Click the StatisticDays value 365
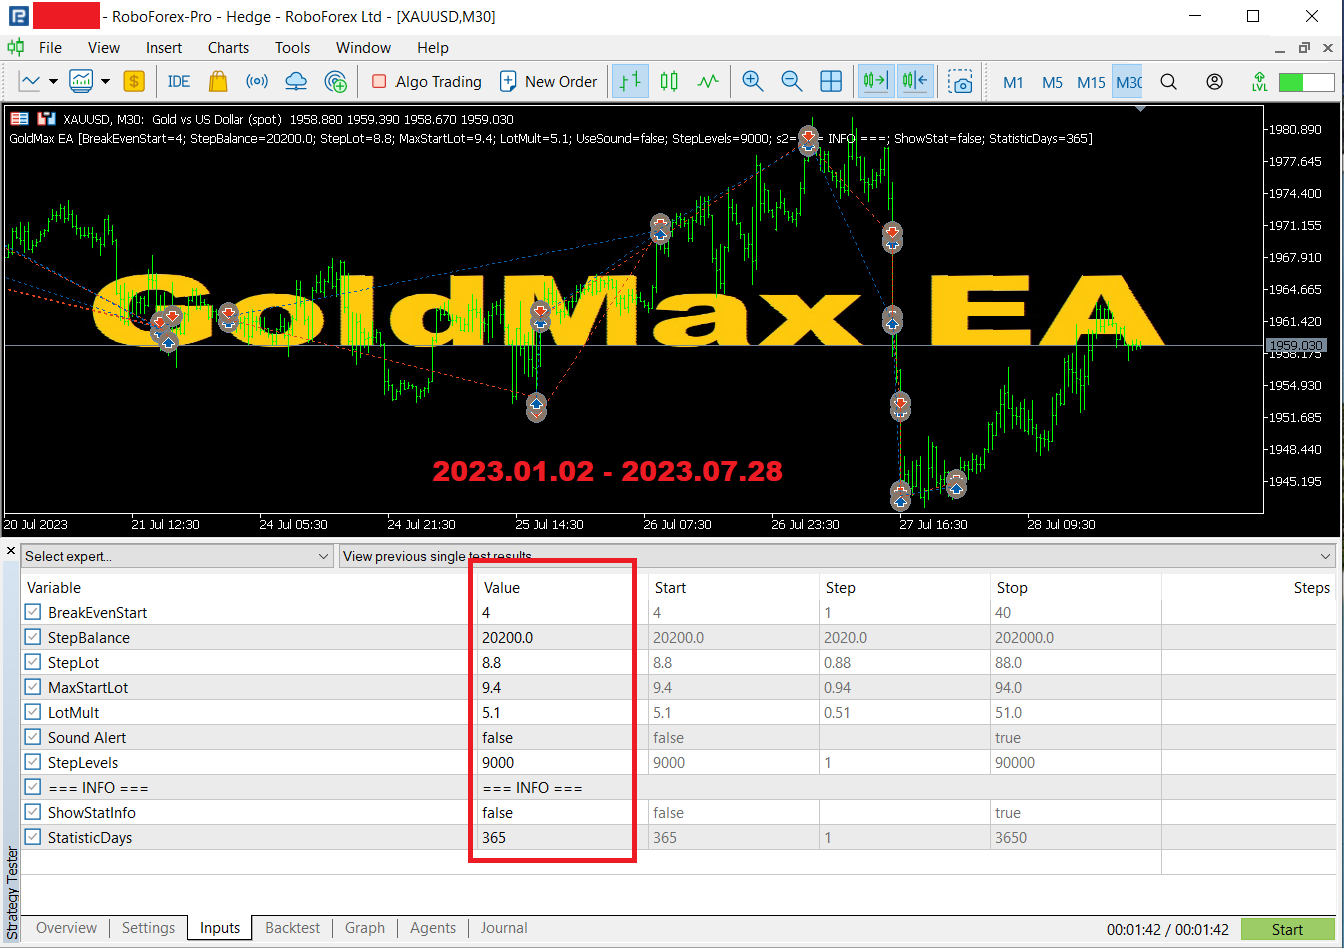The height and width of the screenshot is (948, 1344). coord(494,837)
